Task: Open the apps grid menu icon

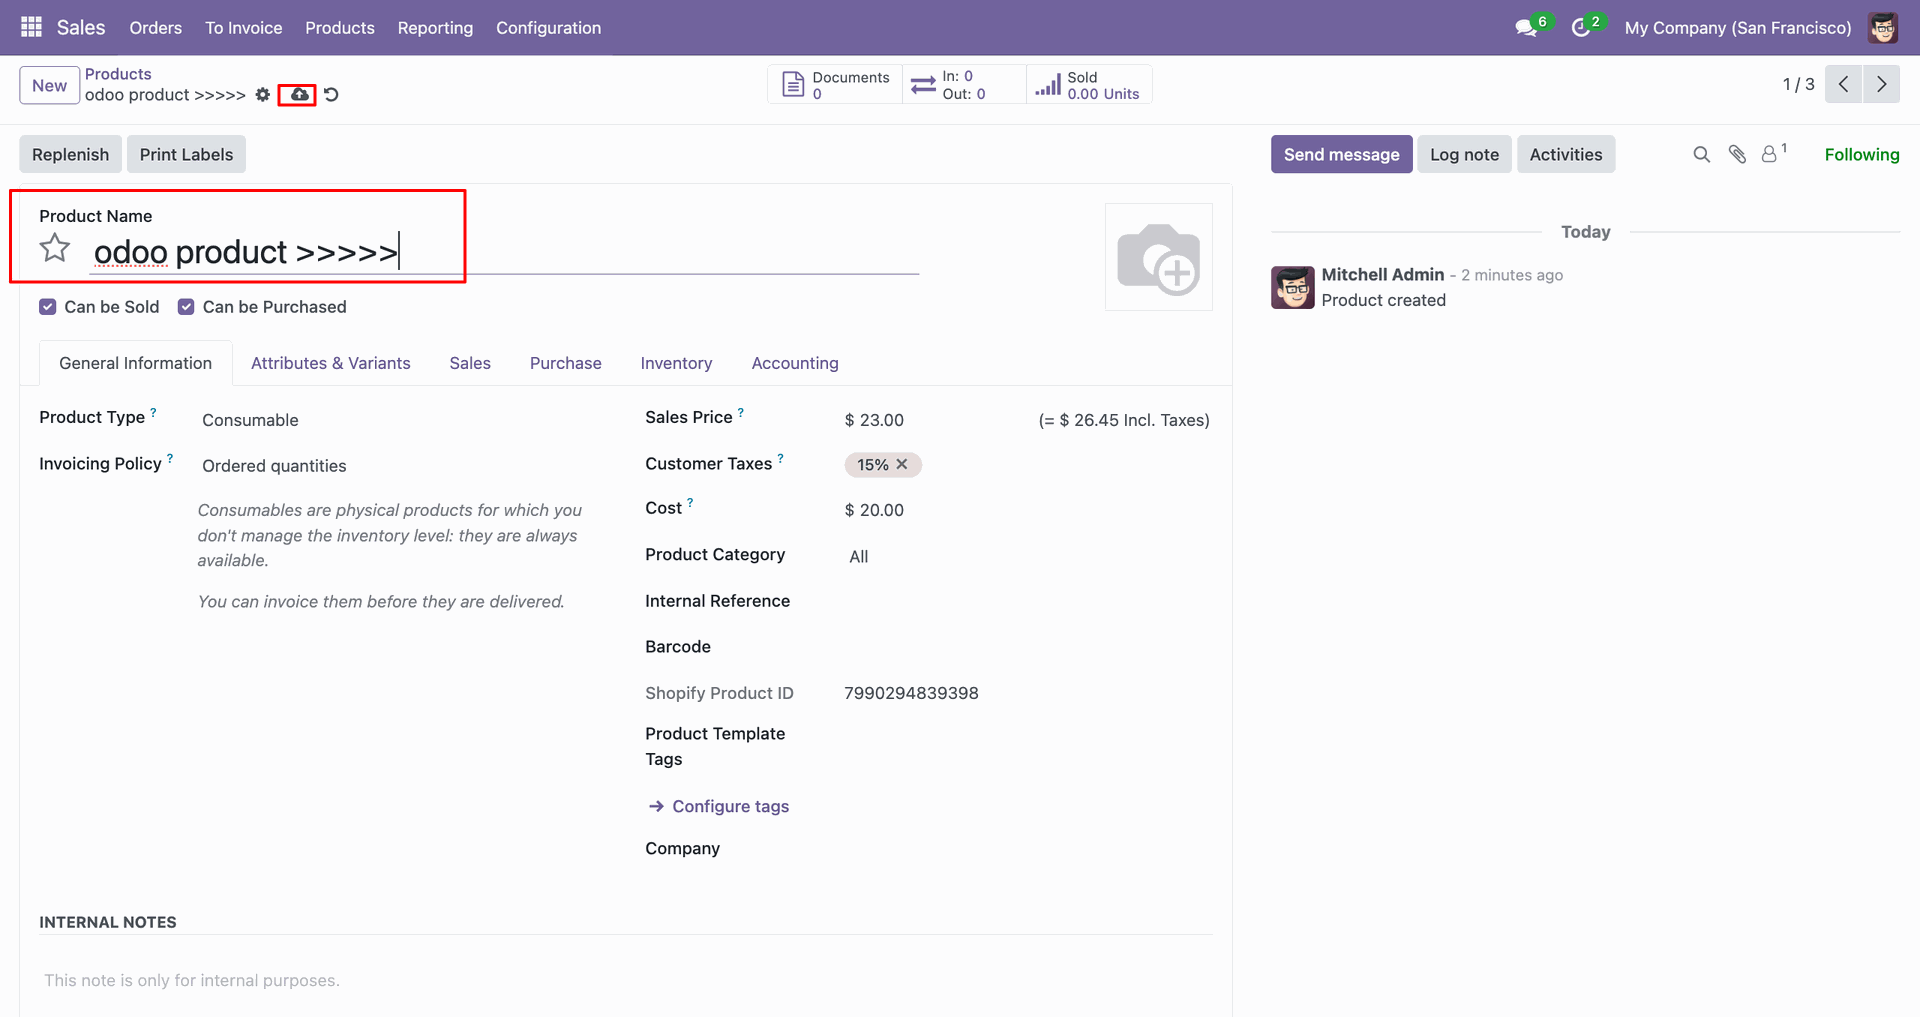Action: [31, 27]
